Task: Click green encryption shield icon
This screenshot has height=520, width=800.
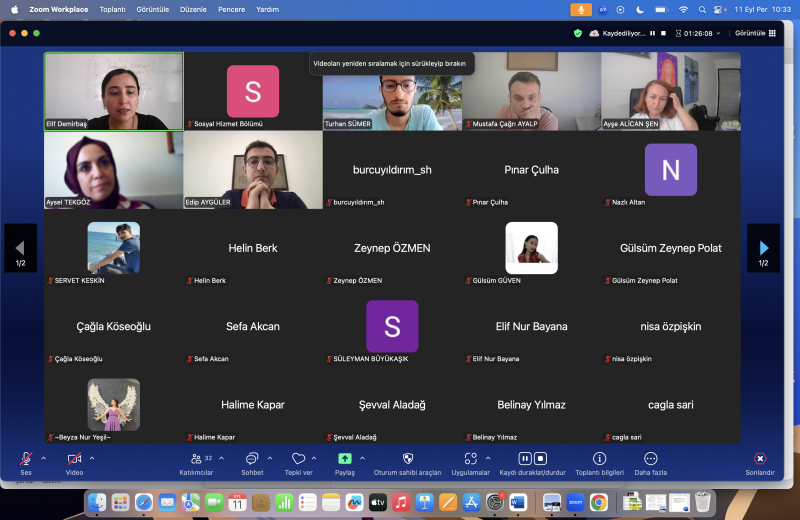Action: pyautogui.click(x=578, y=33)
